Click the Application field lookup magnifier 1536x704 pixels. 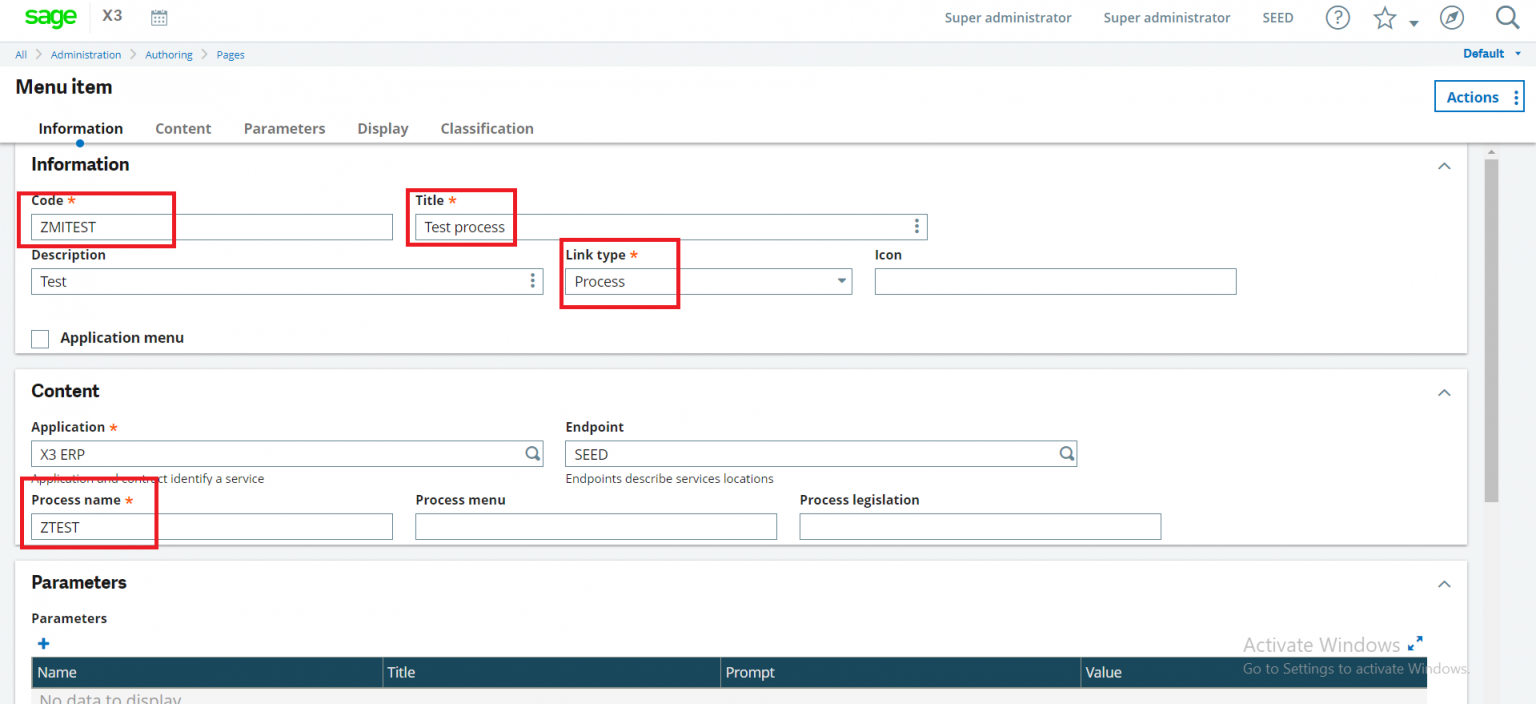[532, 453]
